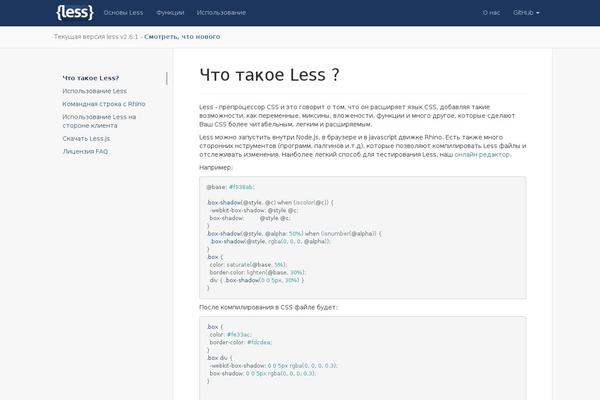Open the Использование navigation item

[x=221, y=13]
